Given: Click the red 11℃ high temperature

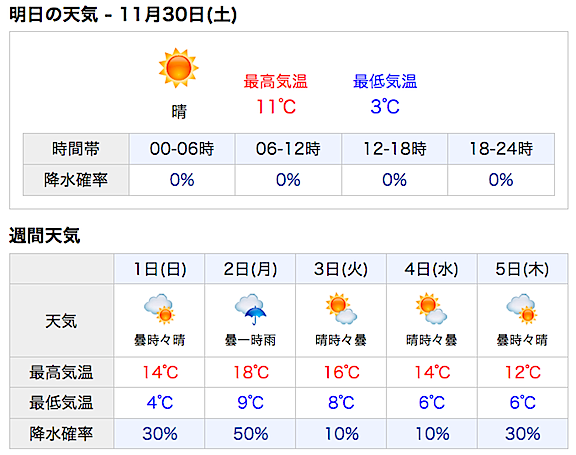Looking at the screenshot, I should pyautogui.click(x=276, y=107).
